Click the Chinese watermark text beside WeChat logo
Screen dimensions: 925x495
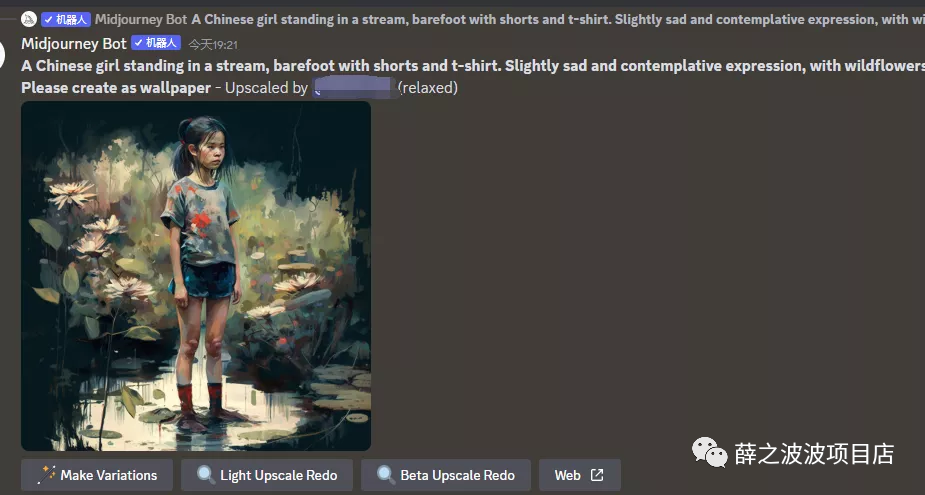pyautogui.click(x=814, y=454)
